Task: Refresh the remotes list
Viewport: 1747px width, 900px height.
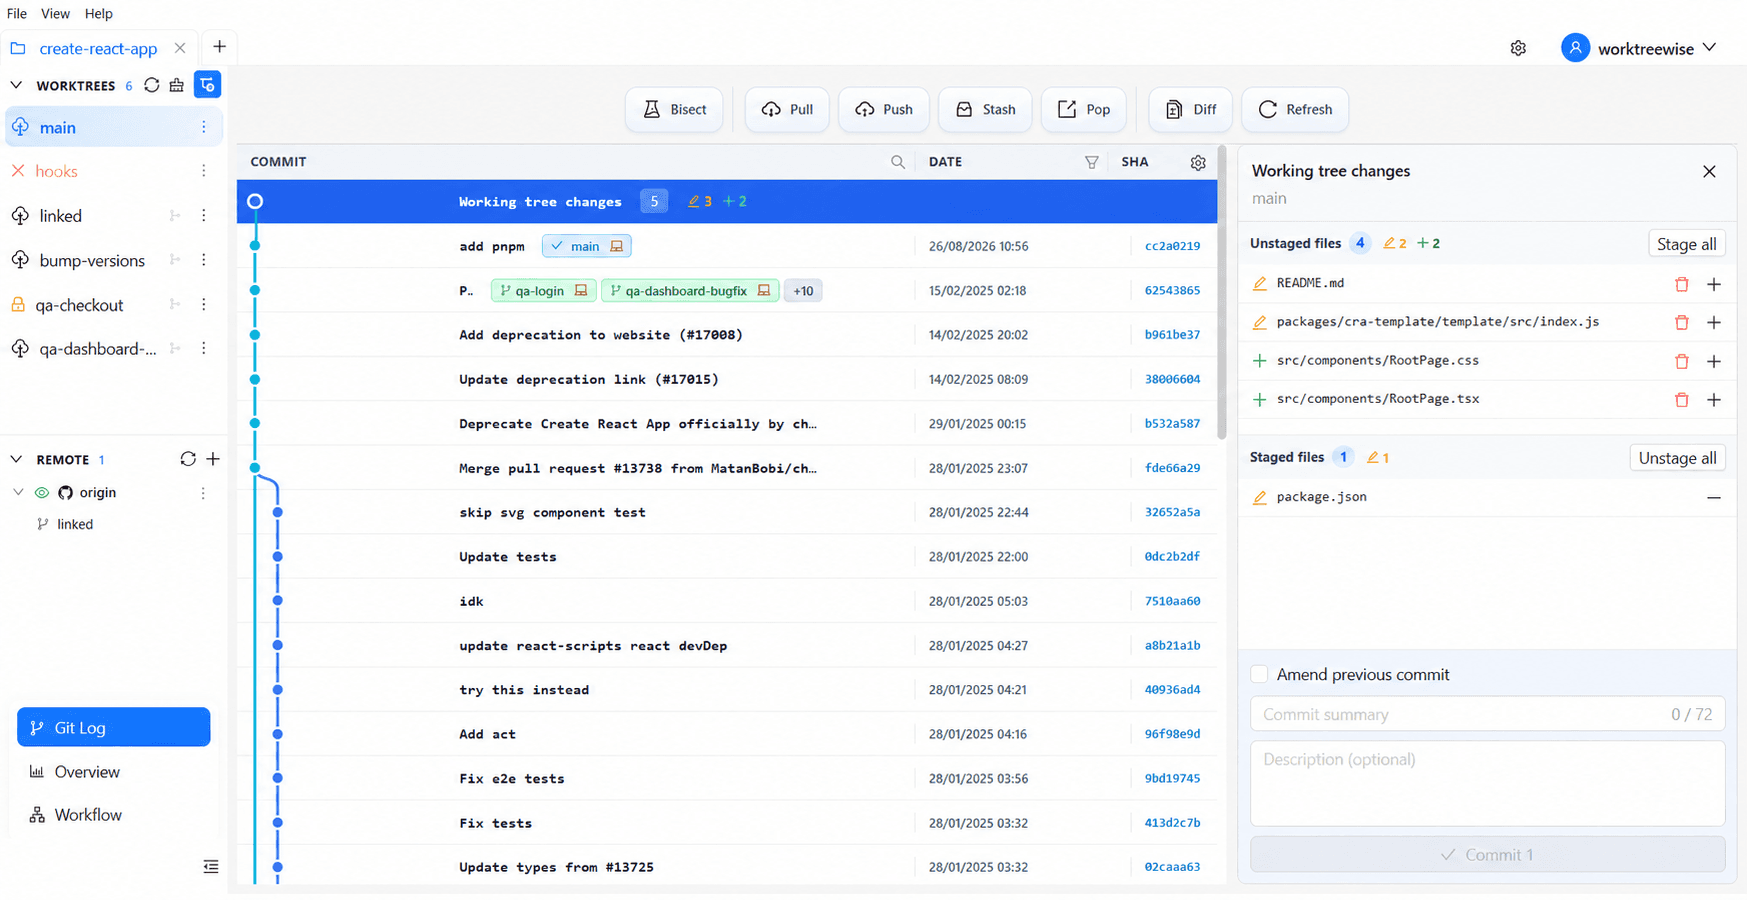Action: click(x=188, y=459)
